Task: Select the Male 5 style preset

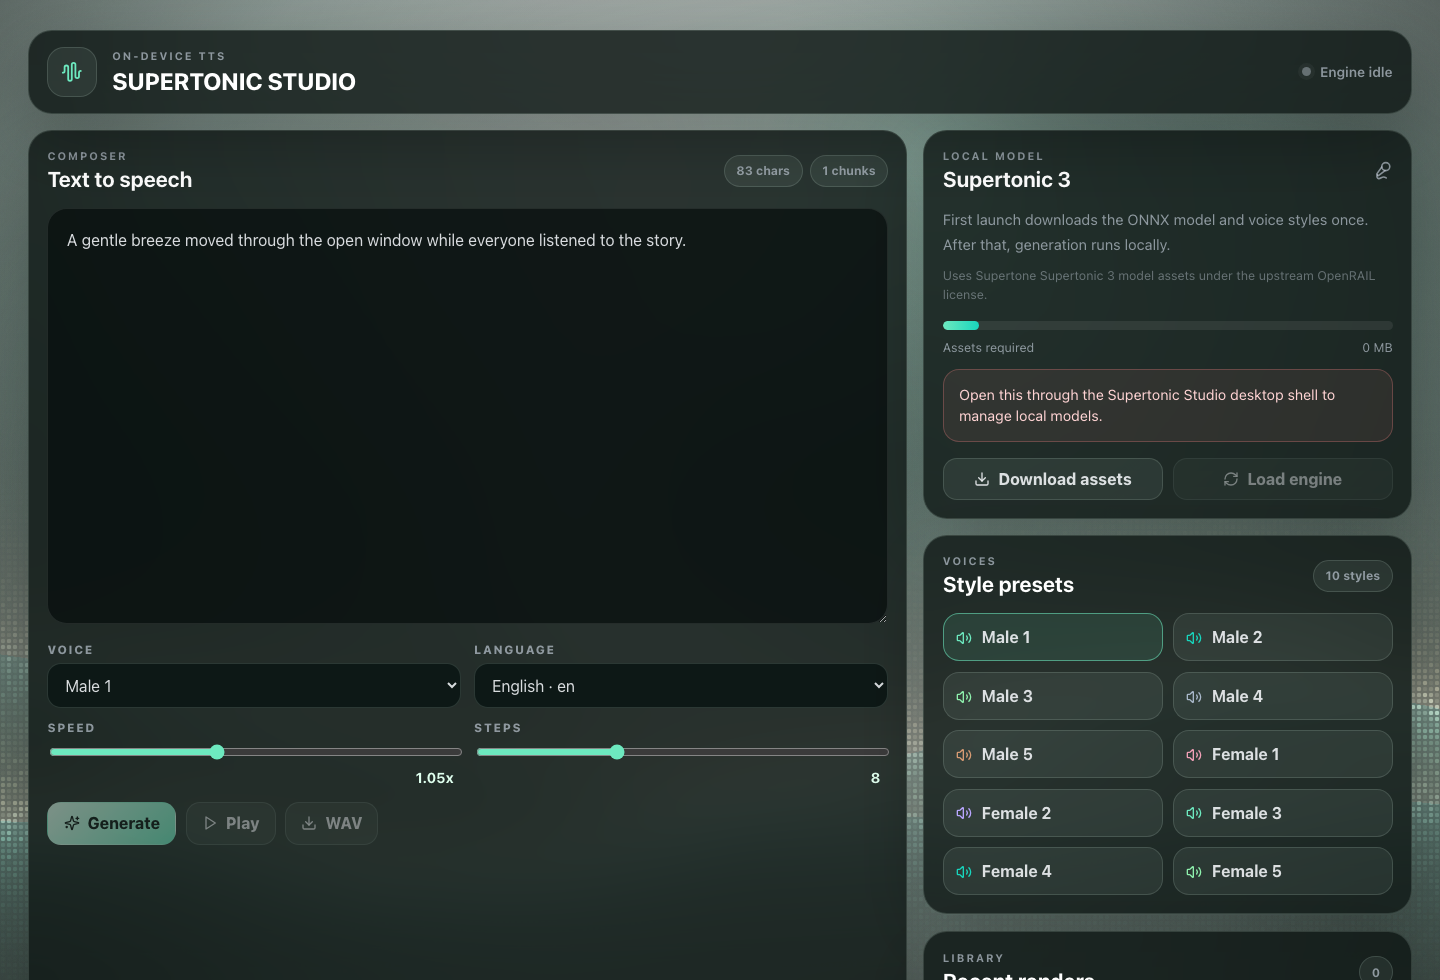Action: 1053,754
